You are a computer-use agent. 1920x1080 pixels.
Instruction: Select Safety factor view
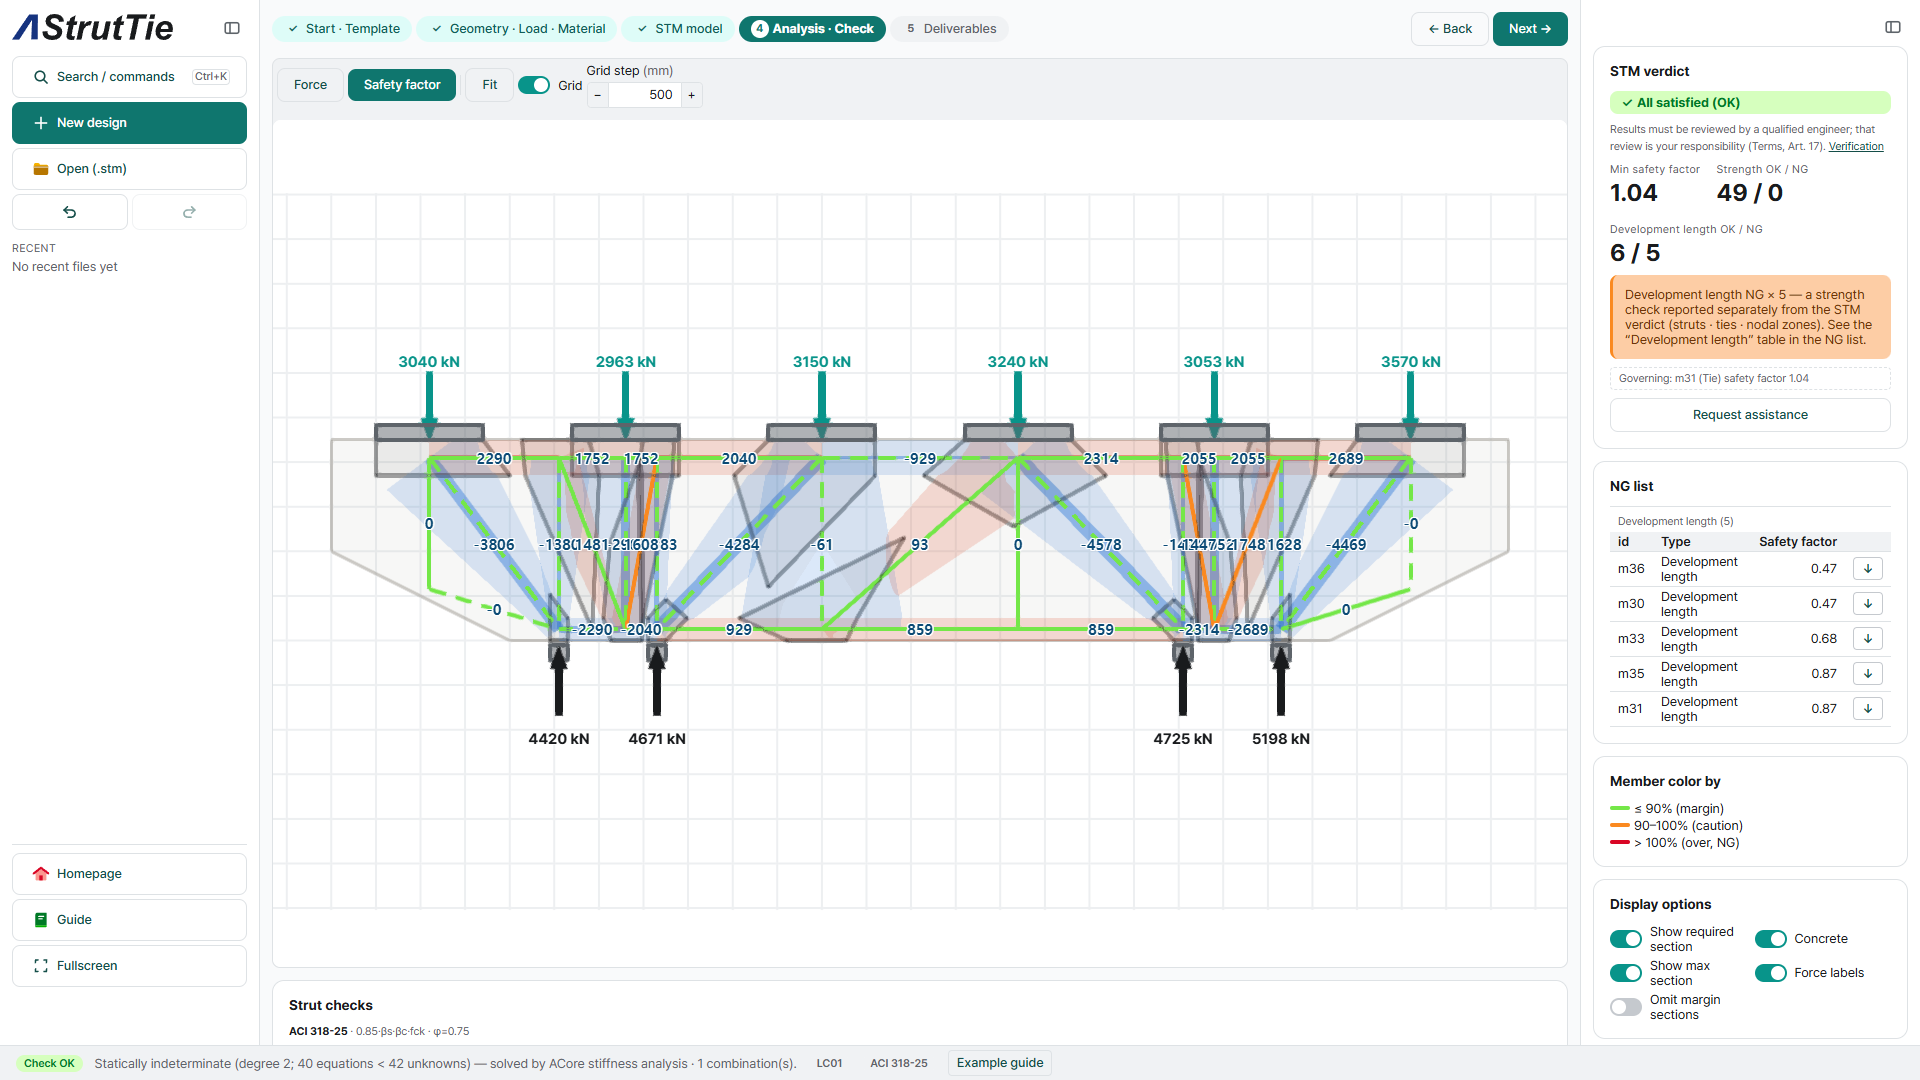pyautogui.click(x=402, y=85)
